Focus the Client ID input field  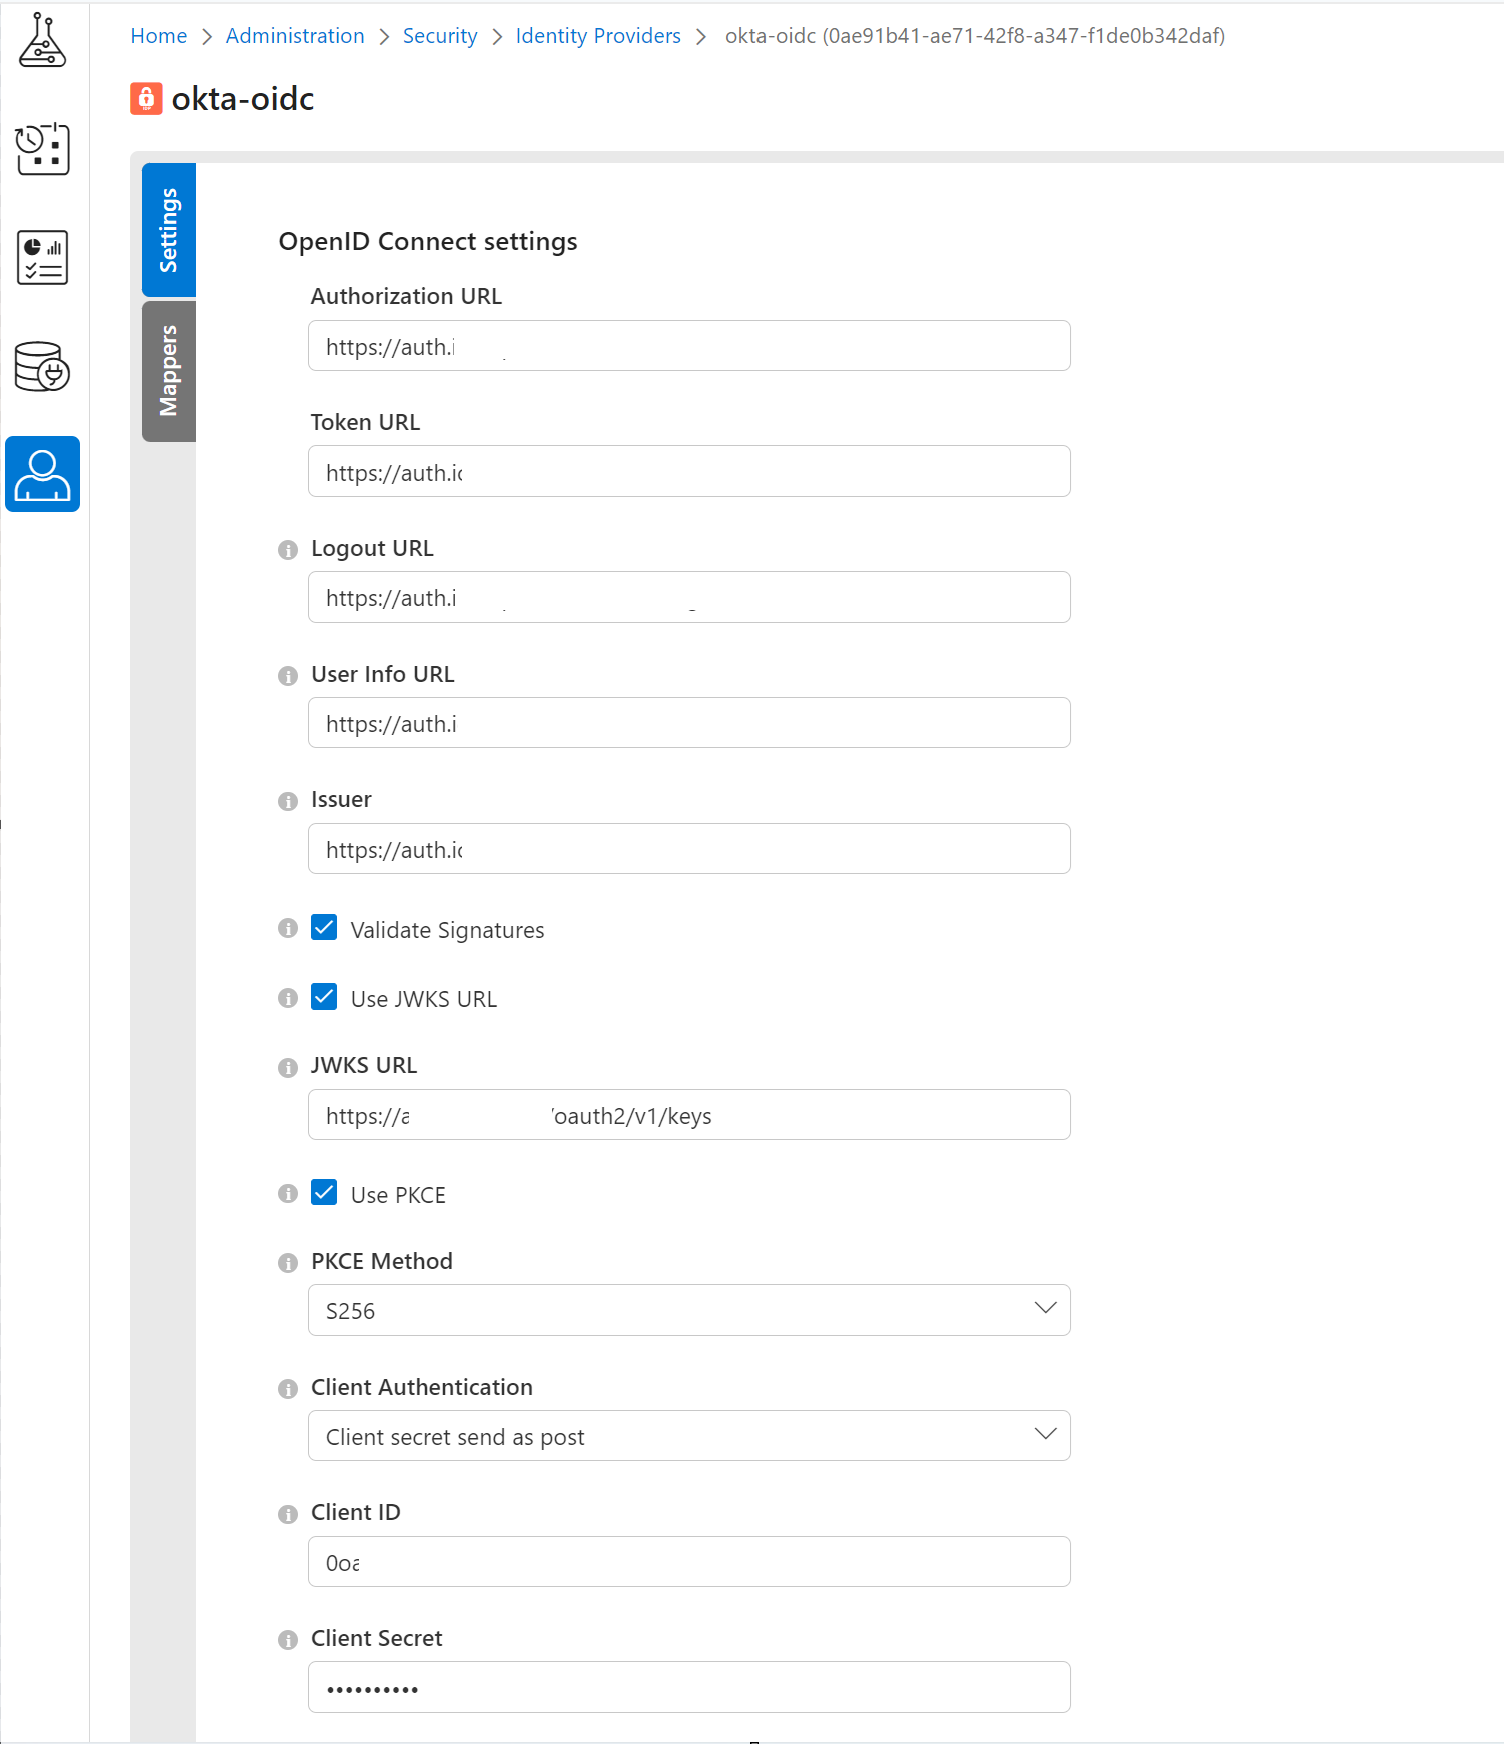pos(689,1562)
